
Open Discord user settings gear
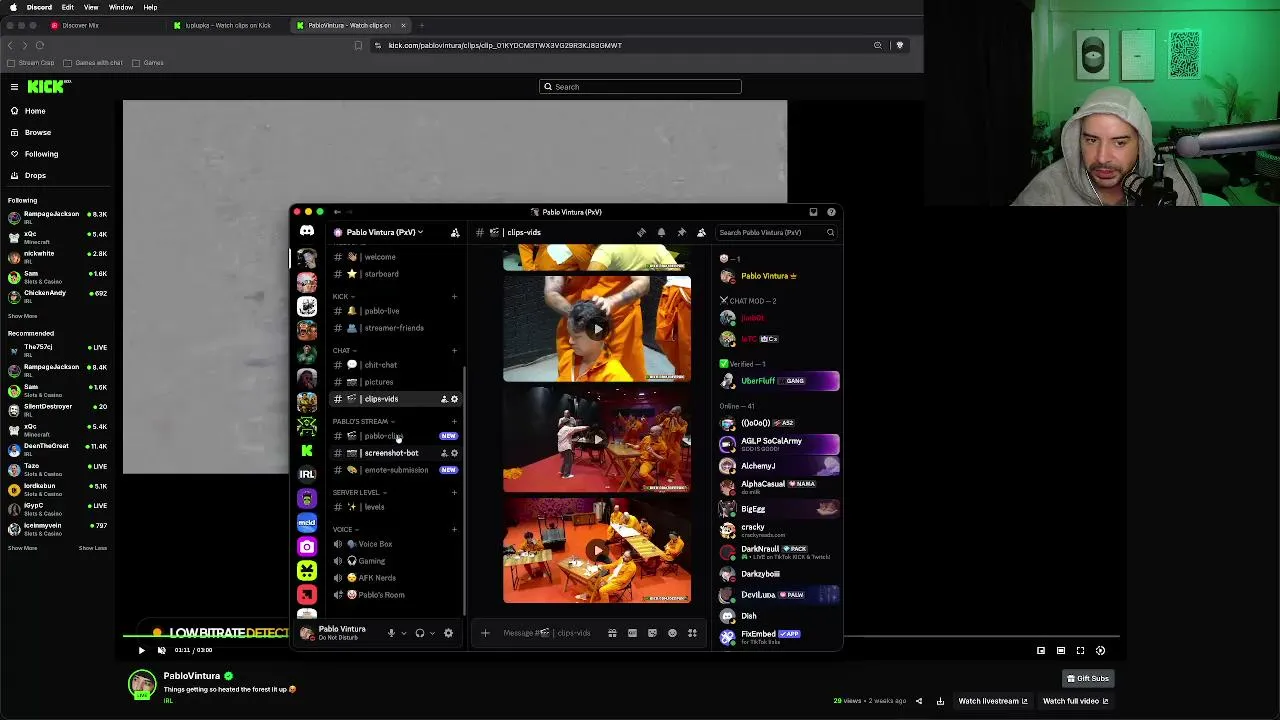pyautogui.click(x=448, y=633)
